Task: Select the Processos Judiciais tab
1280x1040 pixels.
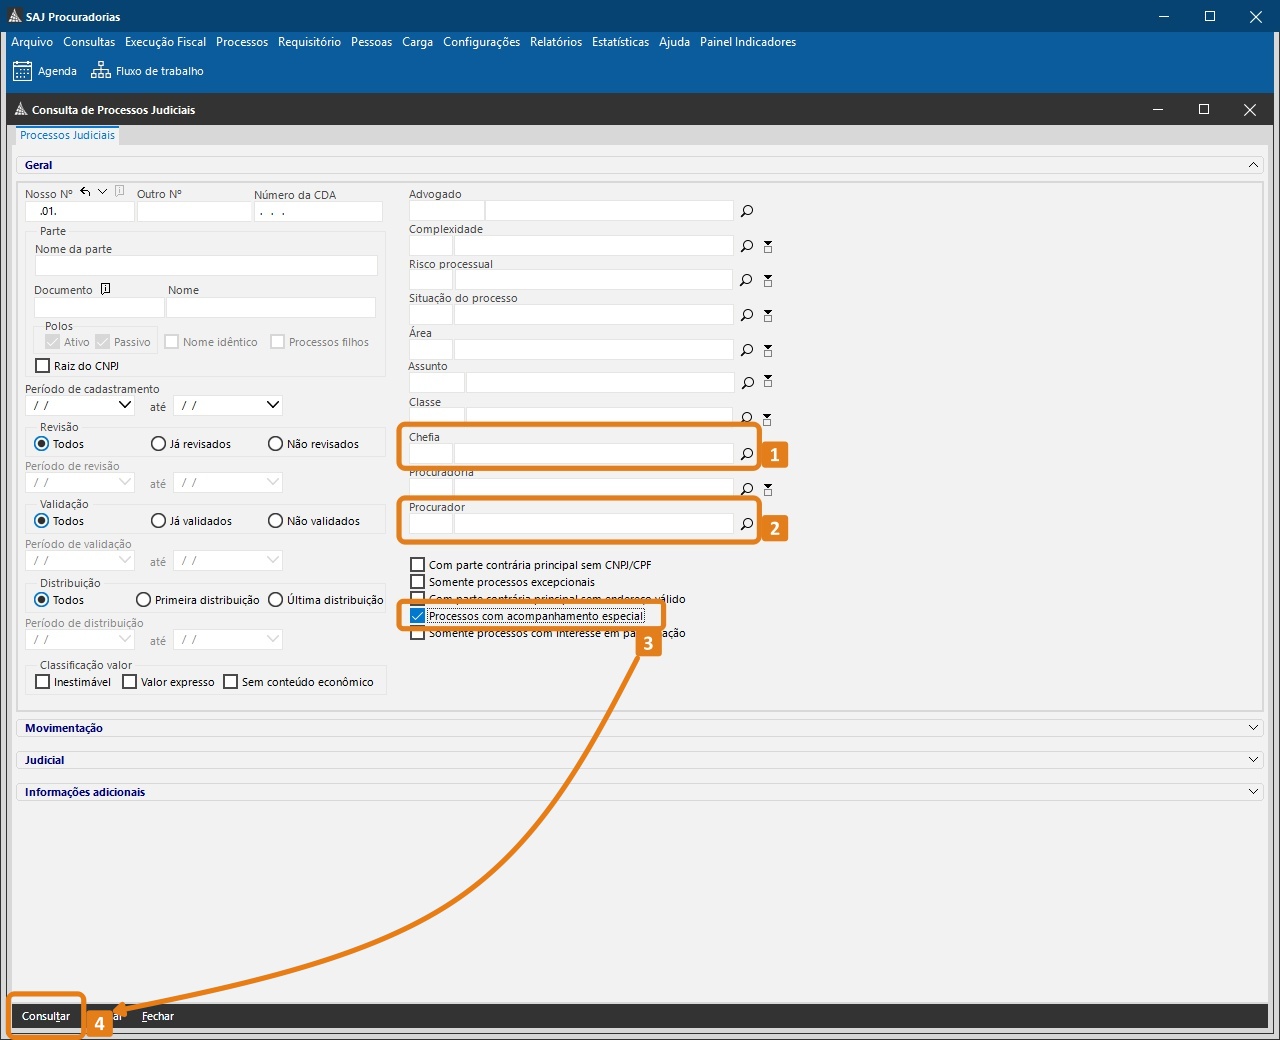Action: click(67, 136)
